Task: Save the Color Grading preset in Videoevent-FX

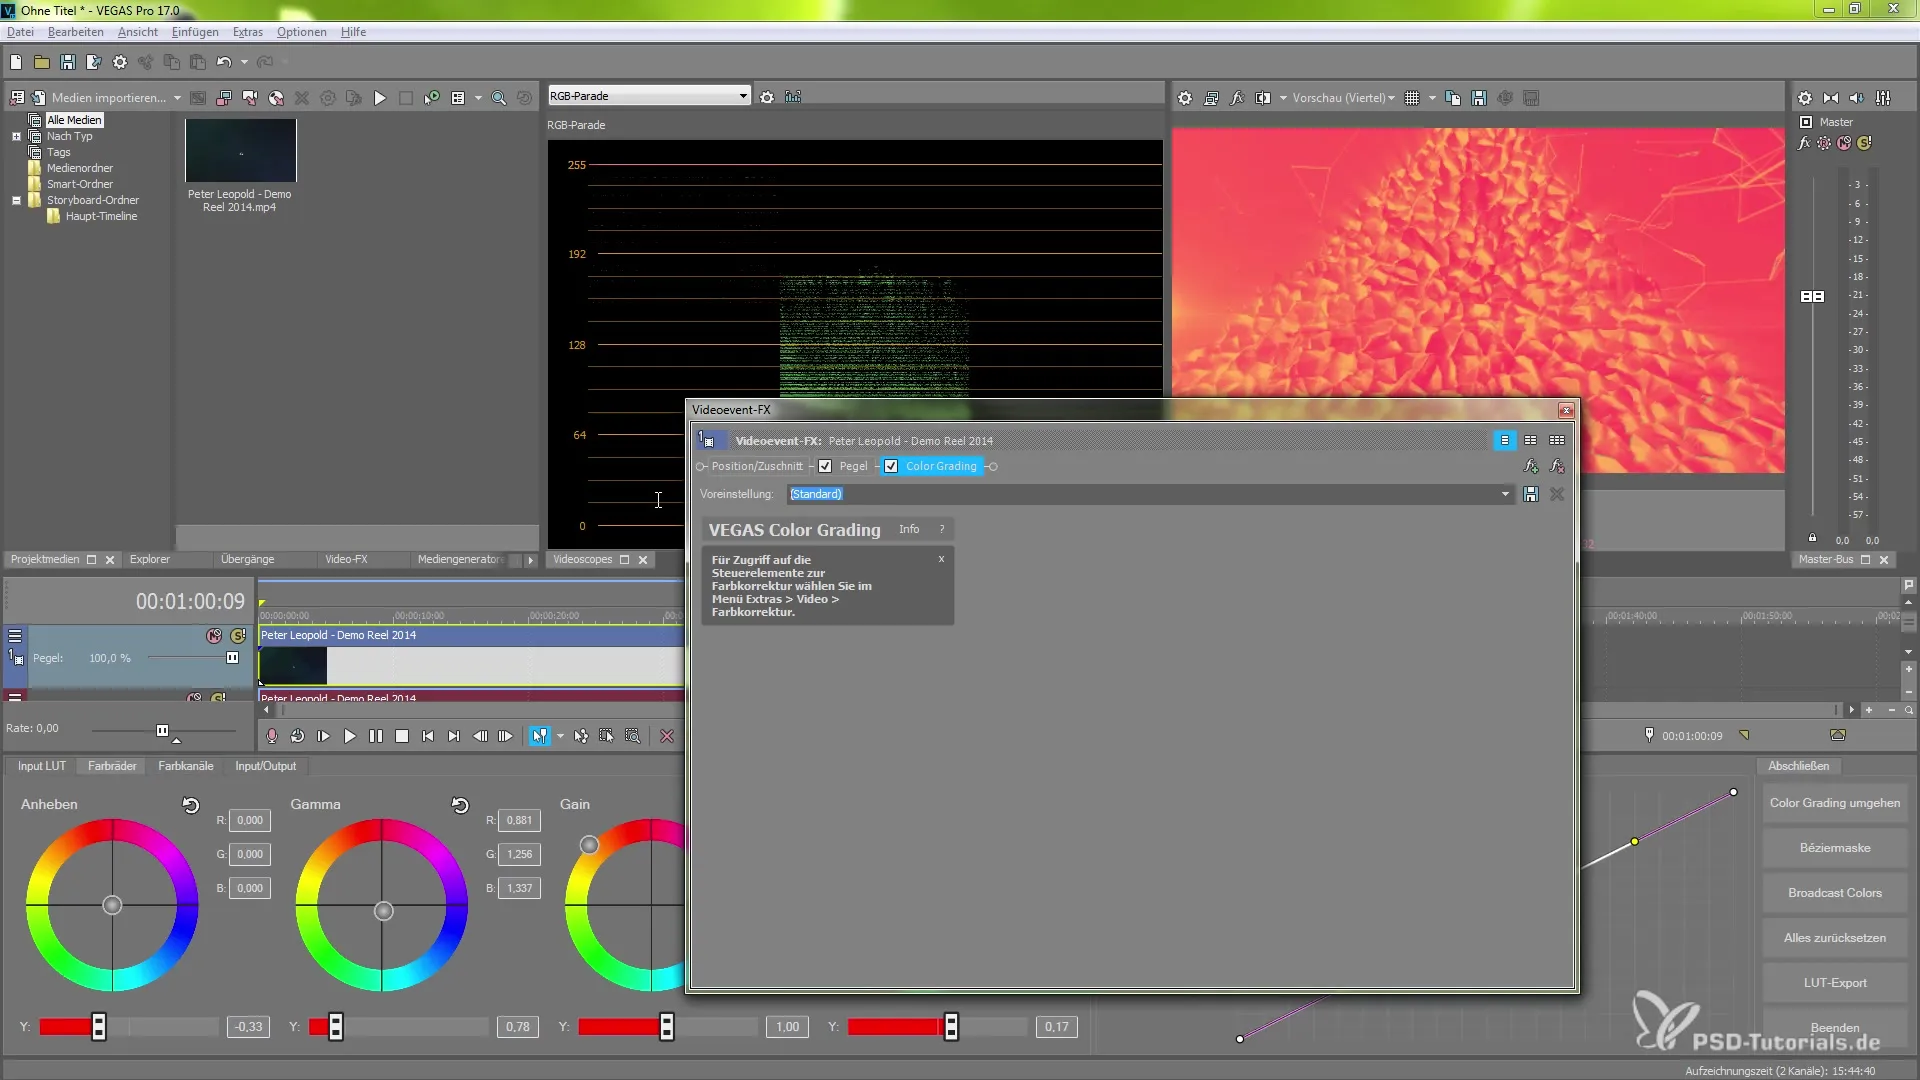Action: [x=1531, y=494]
